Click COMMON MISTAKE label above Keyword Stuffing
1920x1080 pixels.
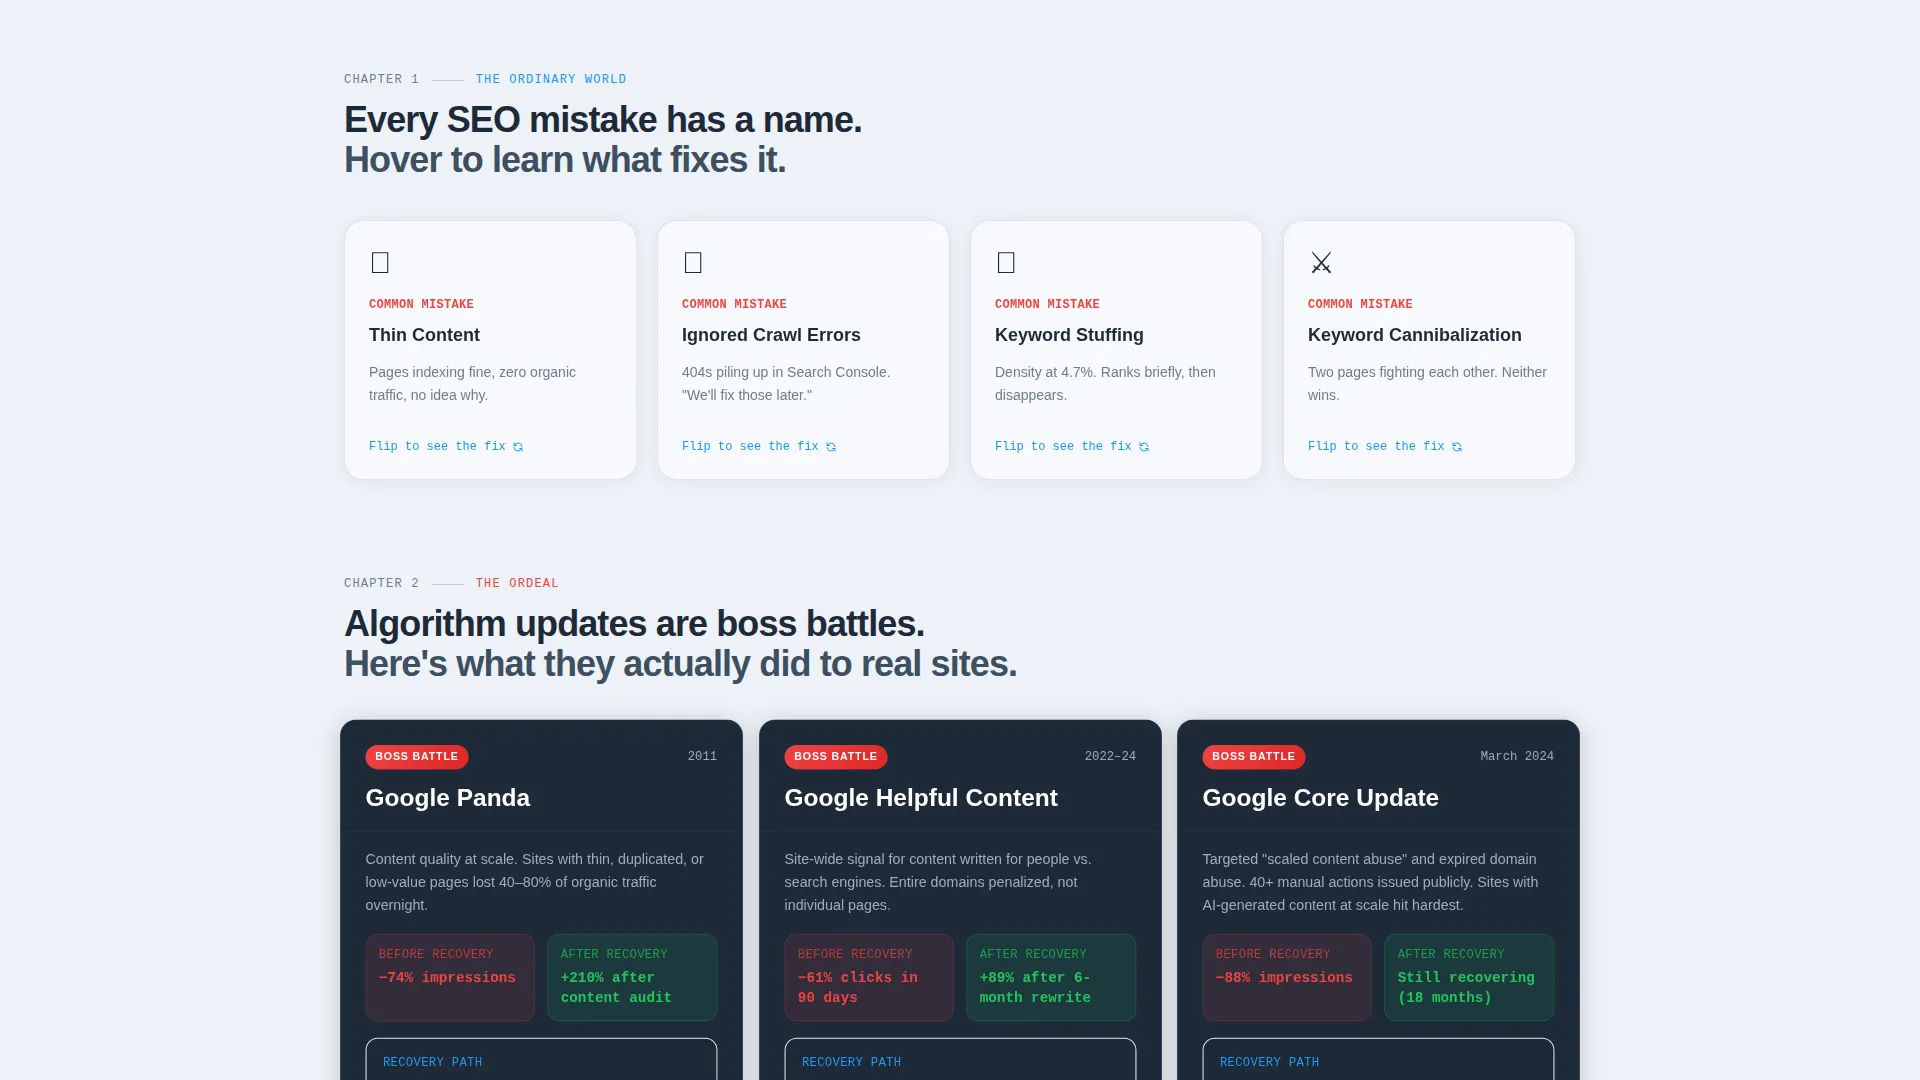[1047, 304]
